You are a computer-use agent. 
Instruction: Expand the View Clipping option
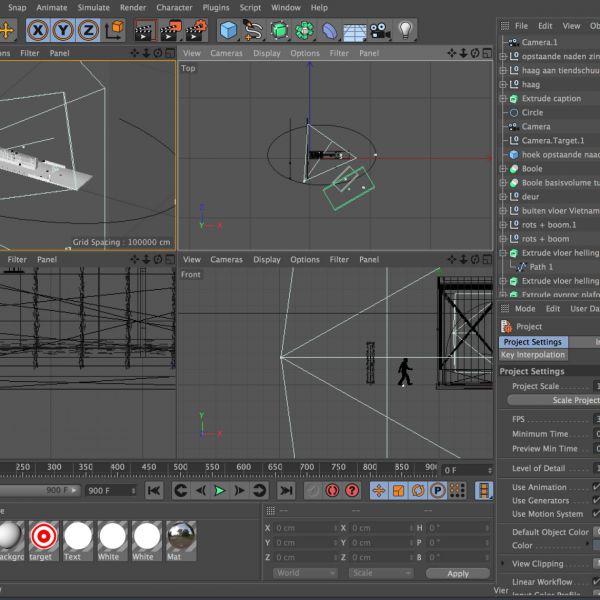[504, 564]
